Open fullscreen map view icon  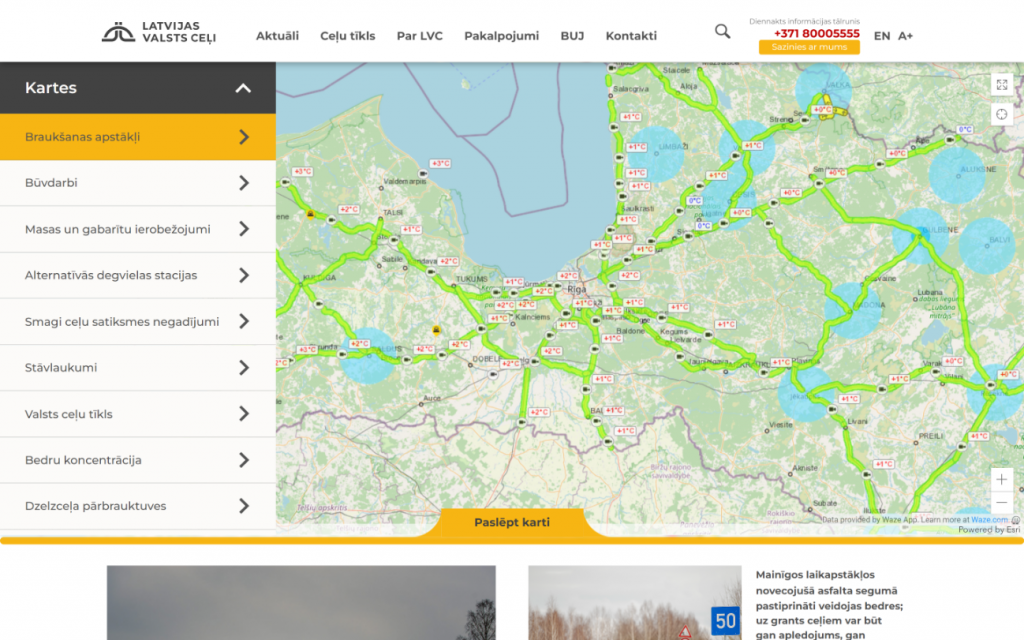1002,85
